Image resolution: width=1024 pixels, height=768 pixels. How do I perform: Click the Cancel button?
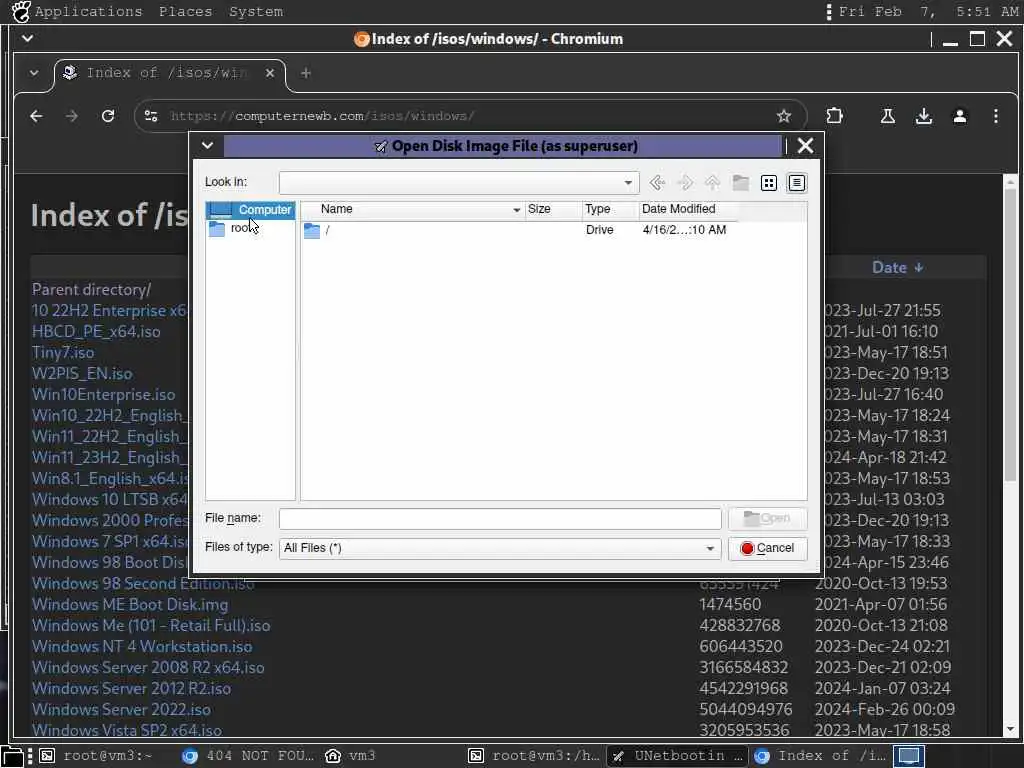(x=767, y=549)
